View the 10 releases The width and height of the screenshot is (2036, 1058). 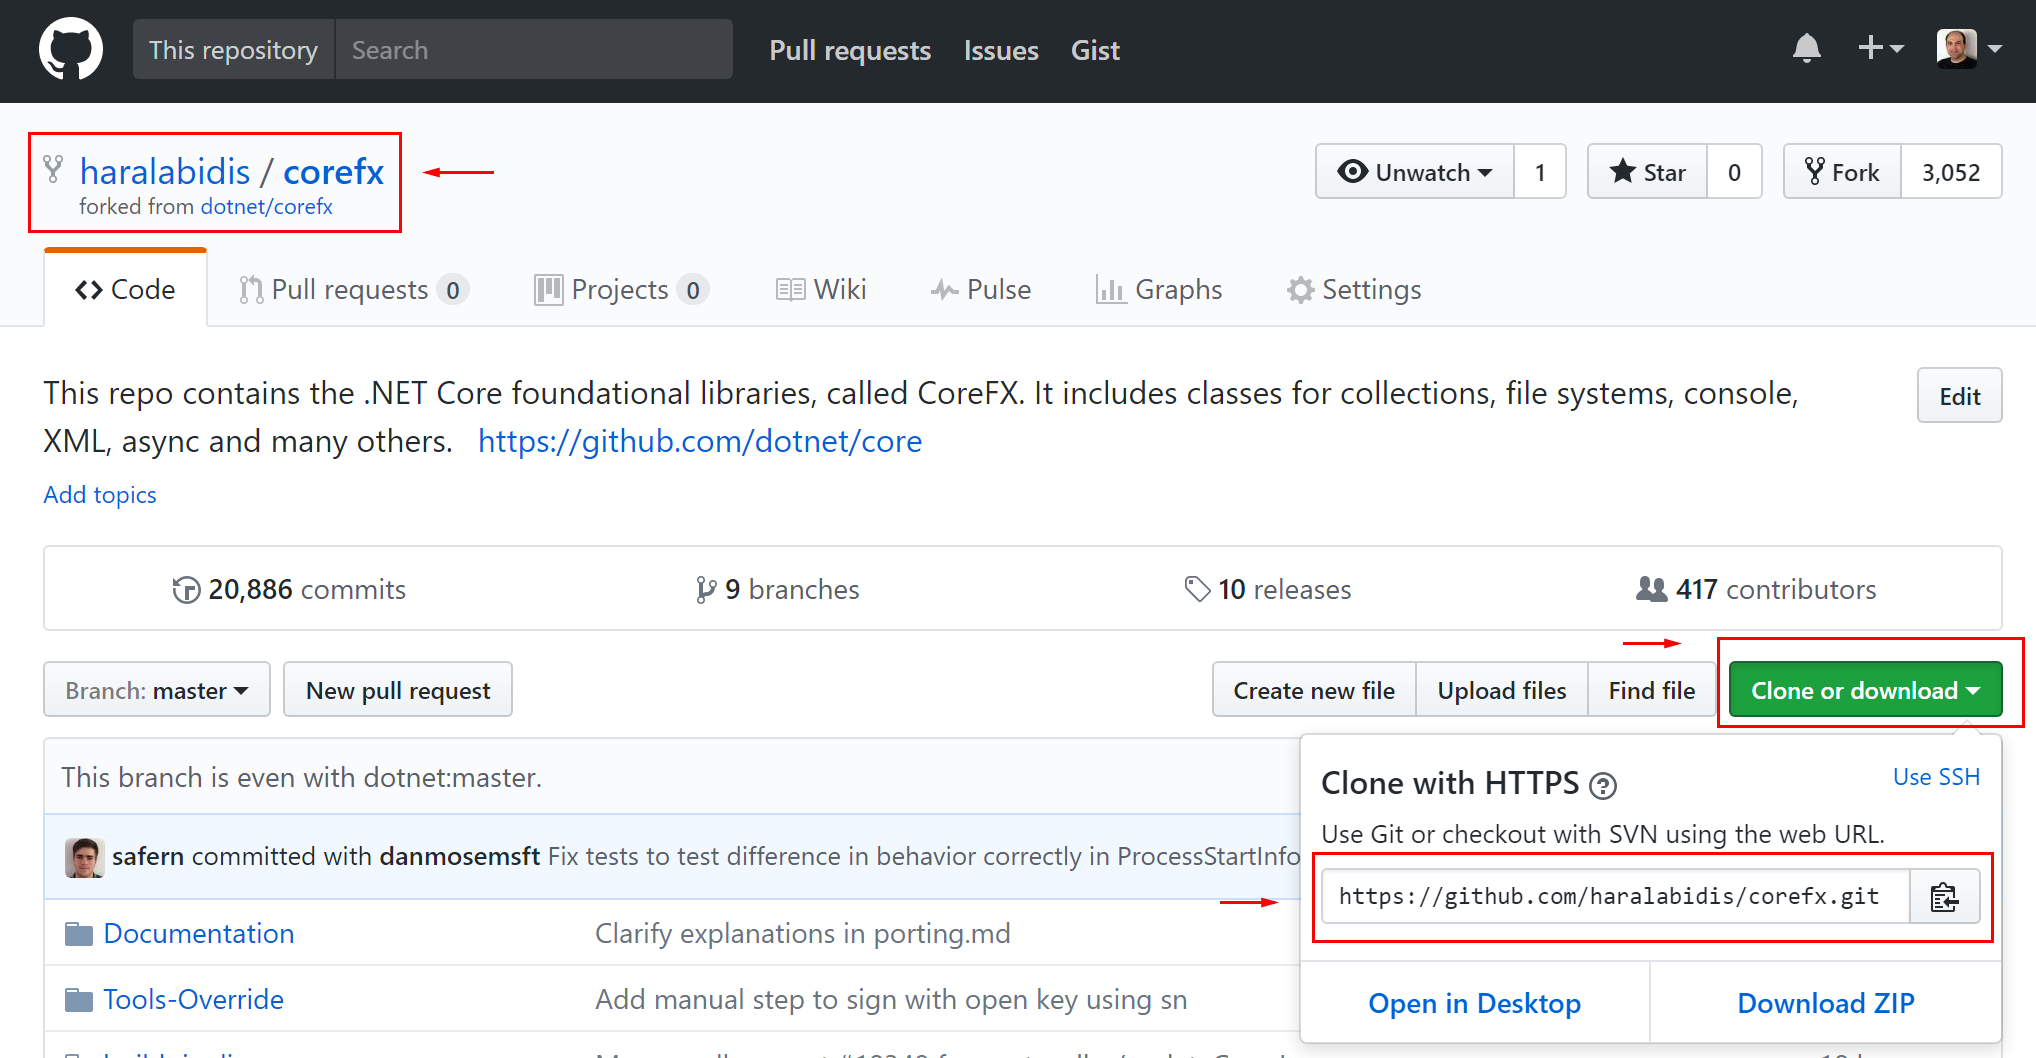pyautogui.click(x=1267, y=590)
